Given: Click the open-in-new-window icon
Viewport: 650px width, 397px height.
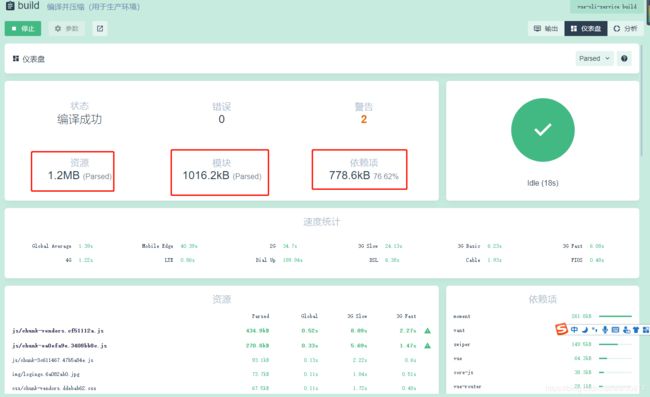Looking at the screenshot, I should 100,29.
